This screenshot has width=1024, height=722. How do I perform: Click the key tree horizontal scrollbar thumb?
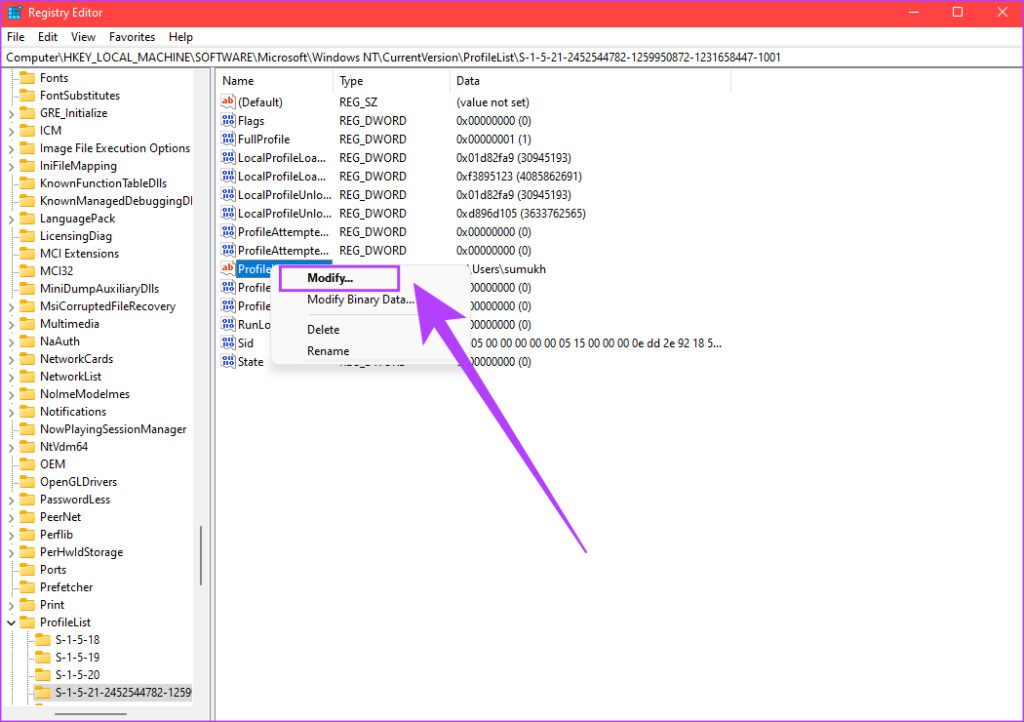click(90, 714)
